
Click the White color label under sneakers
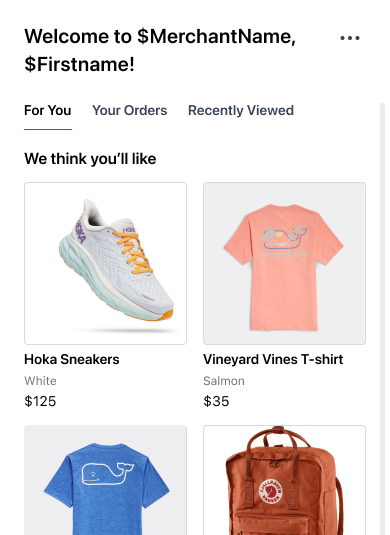(x=40, y=381)
